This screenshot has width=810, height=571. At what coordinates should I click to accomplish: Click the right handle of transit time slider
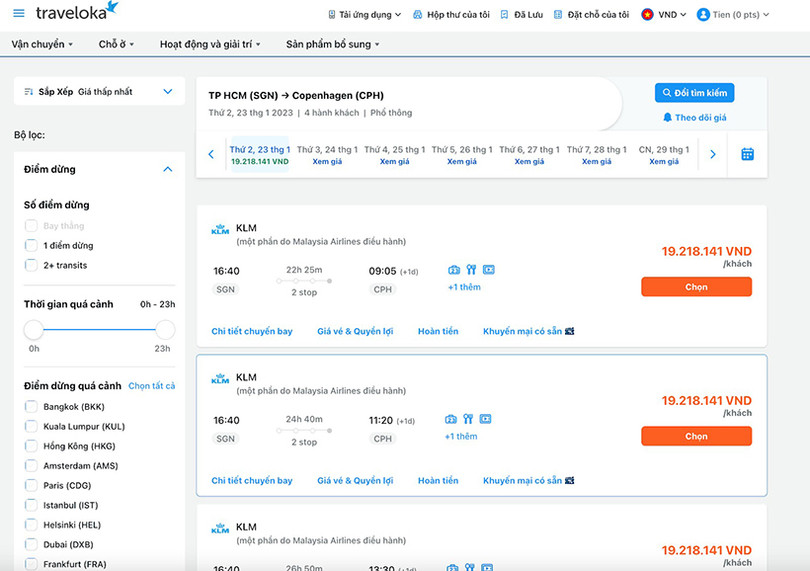pos(165,330)
